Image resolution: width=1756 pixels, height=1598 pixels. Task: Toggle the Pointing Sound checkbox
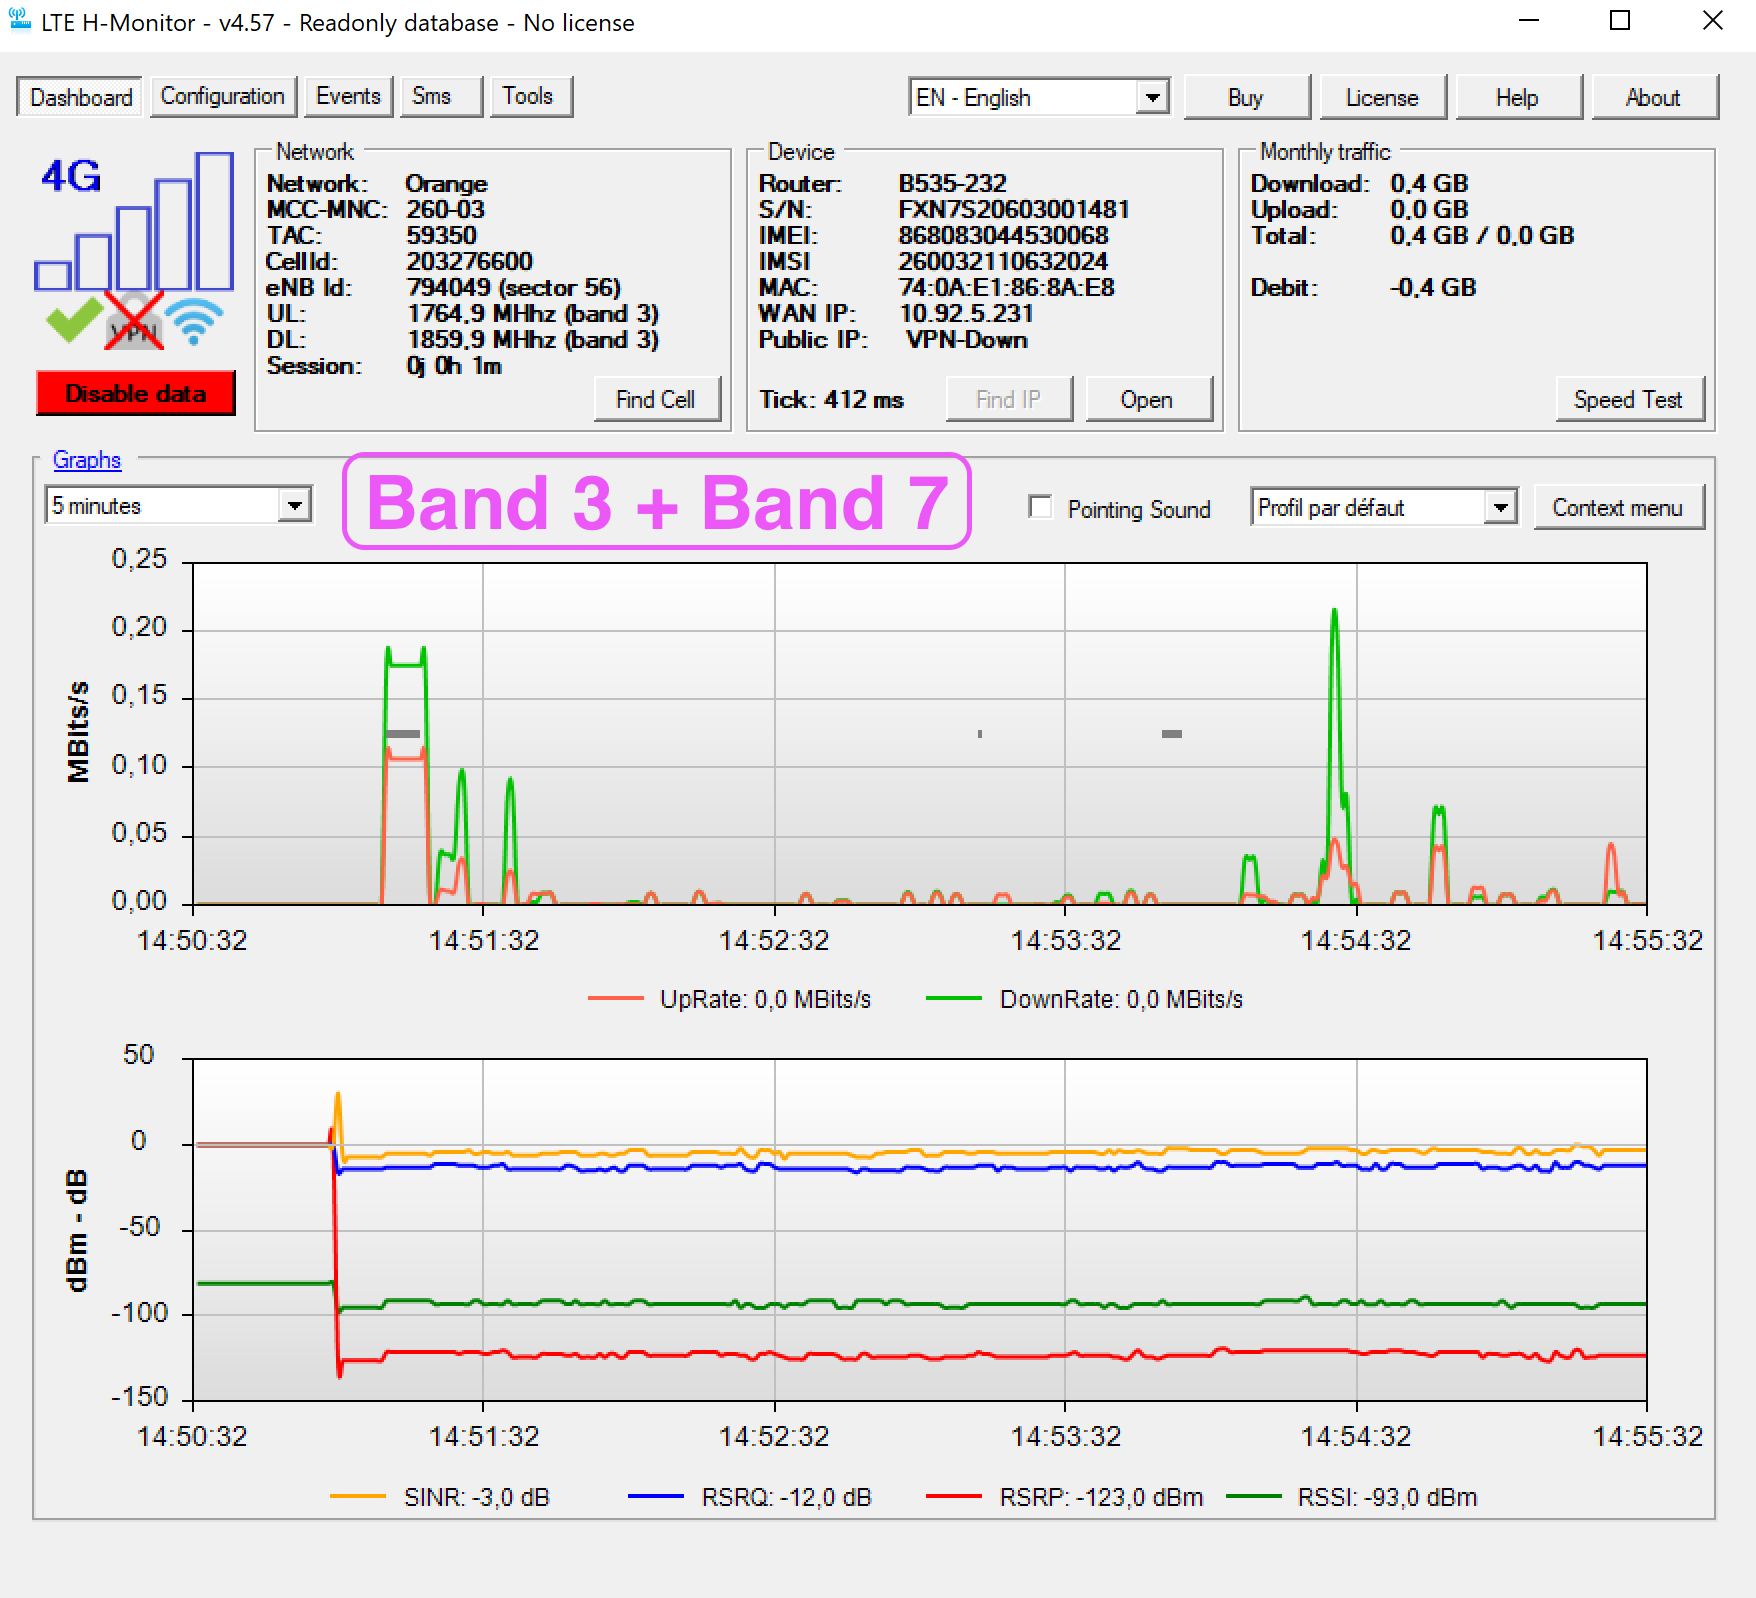(1041, 507)
